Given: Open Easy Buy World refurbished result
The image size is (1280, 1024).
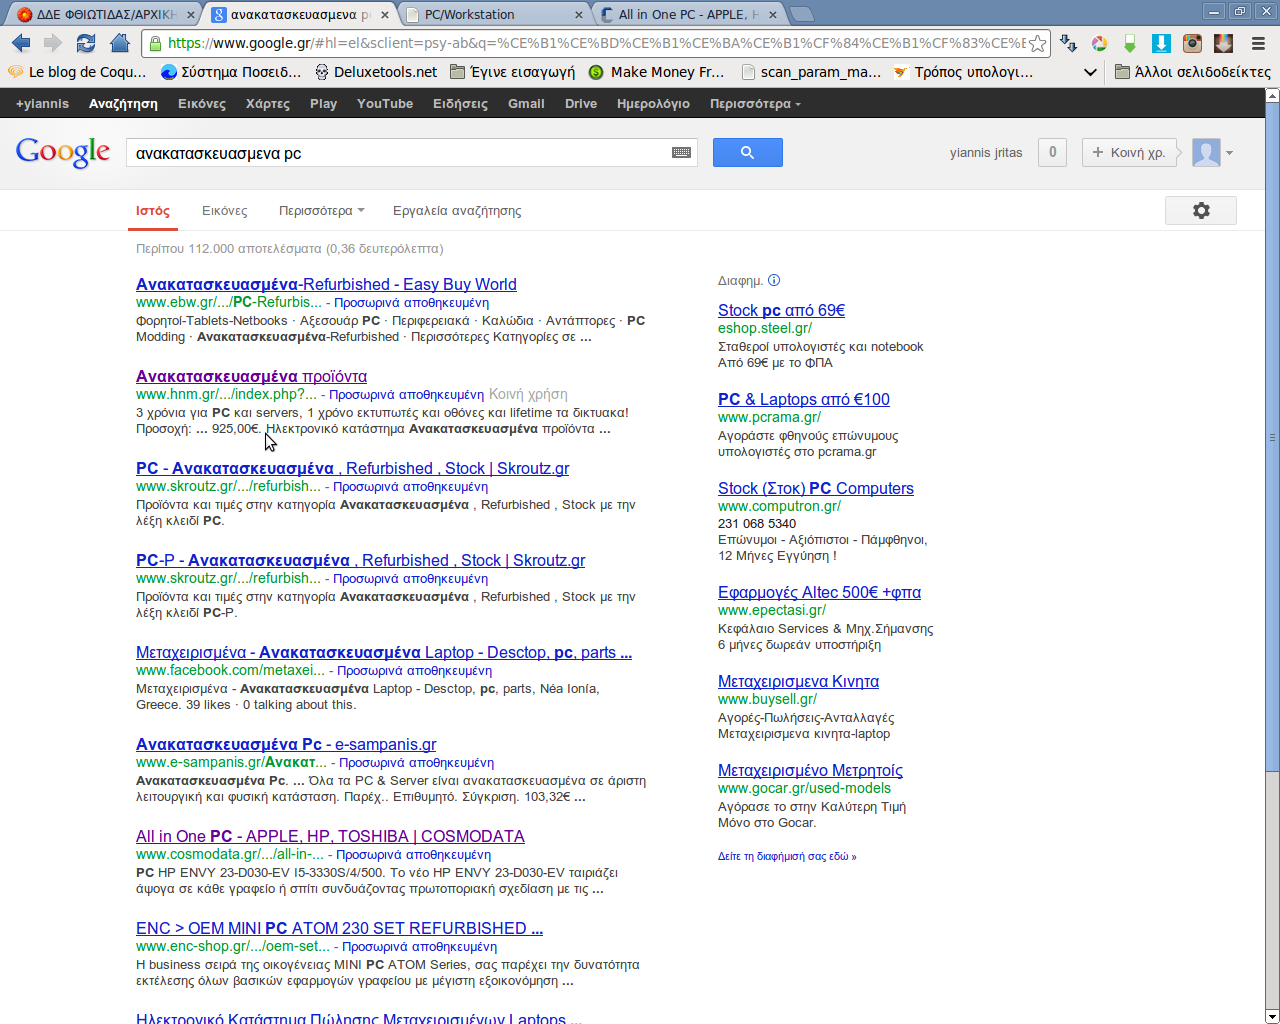Looking at the screenshot, I should 326,284.
